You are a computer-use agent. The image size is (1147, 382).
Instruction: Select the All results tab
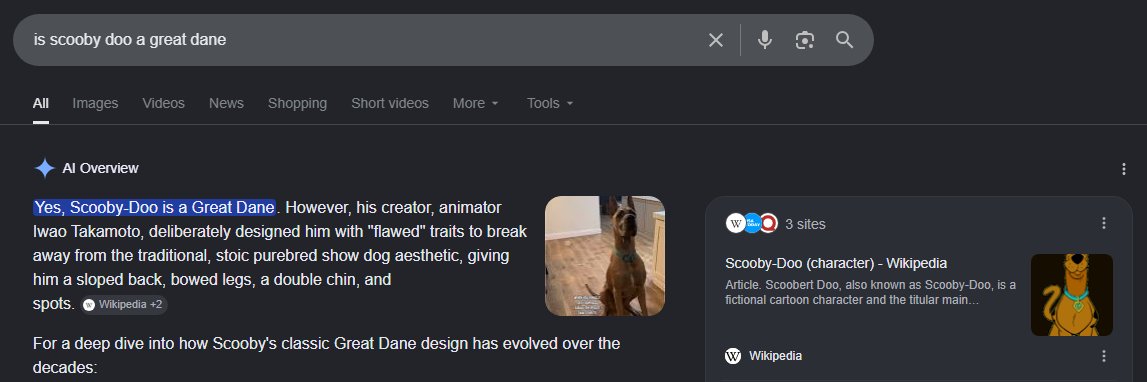point(41,103)
